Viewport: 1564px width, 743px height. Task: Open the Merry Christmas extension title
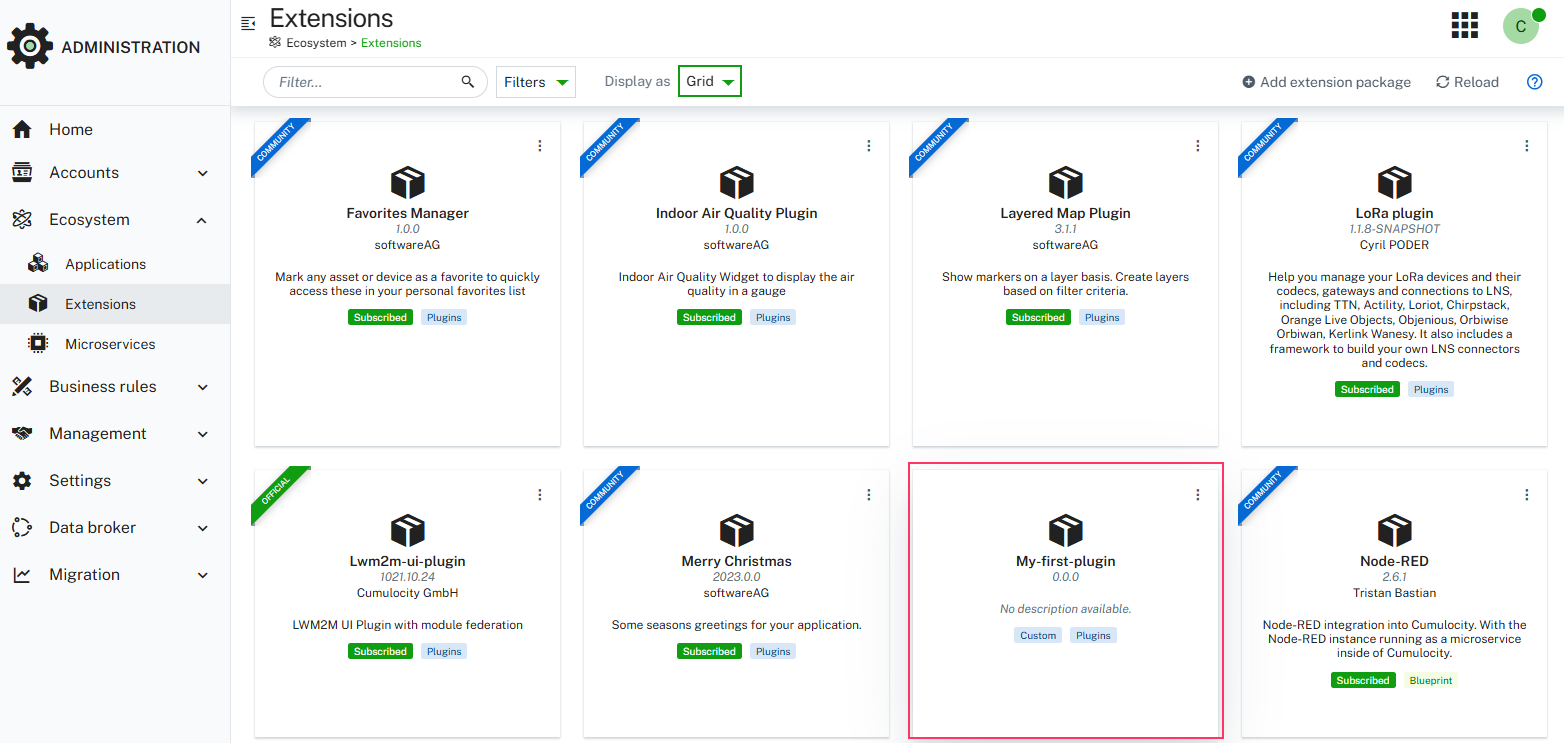coord(737,561)
